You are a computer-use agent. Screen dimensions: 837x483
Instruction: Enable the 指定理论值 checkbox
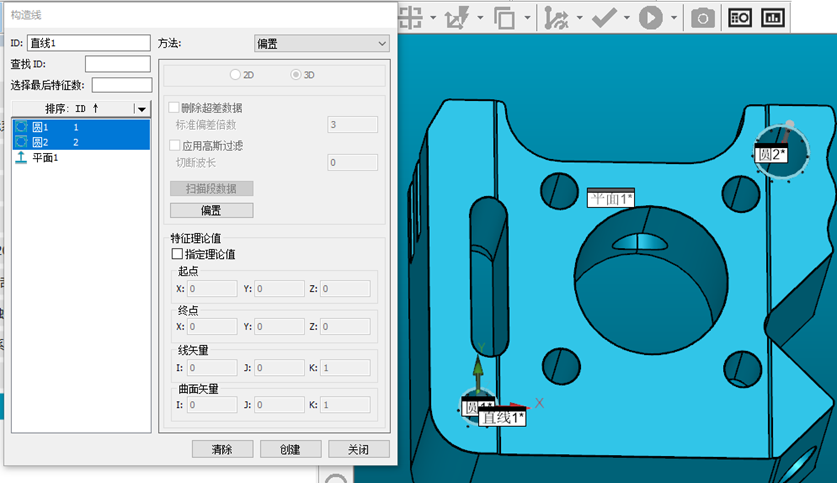[x=178, y=255]
